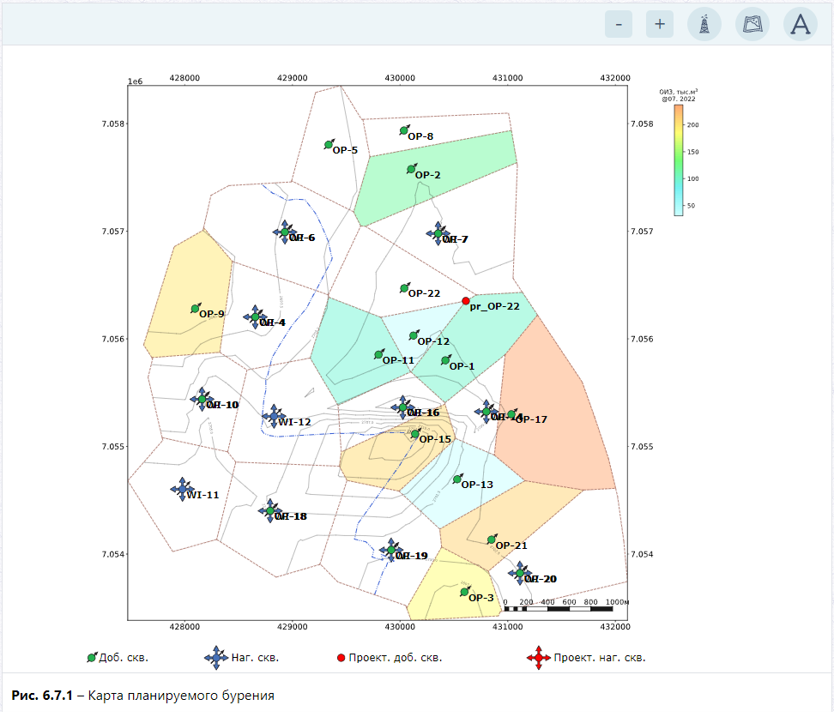834x712 pixels.
Task: Click the minus zoom-out button
Action: (x=618, y=24)
